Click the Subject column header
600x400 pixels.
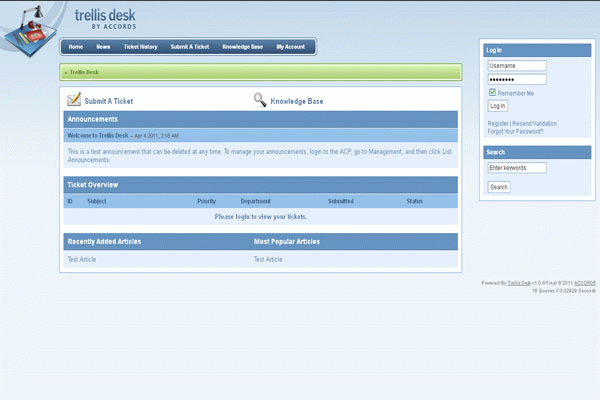click(97, 201)
